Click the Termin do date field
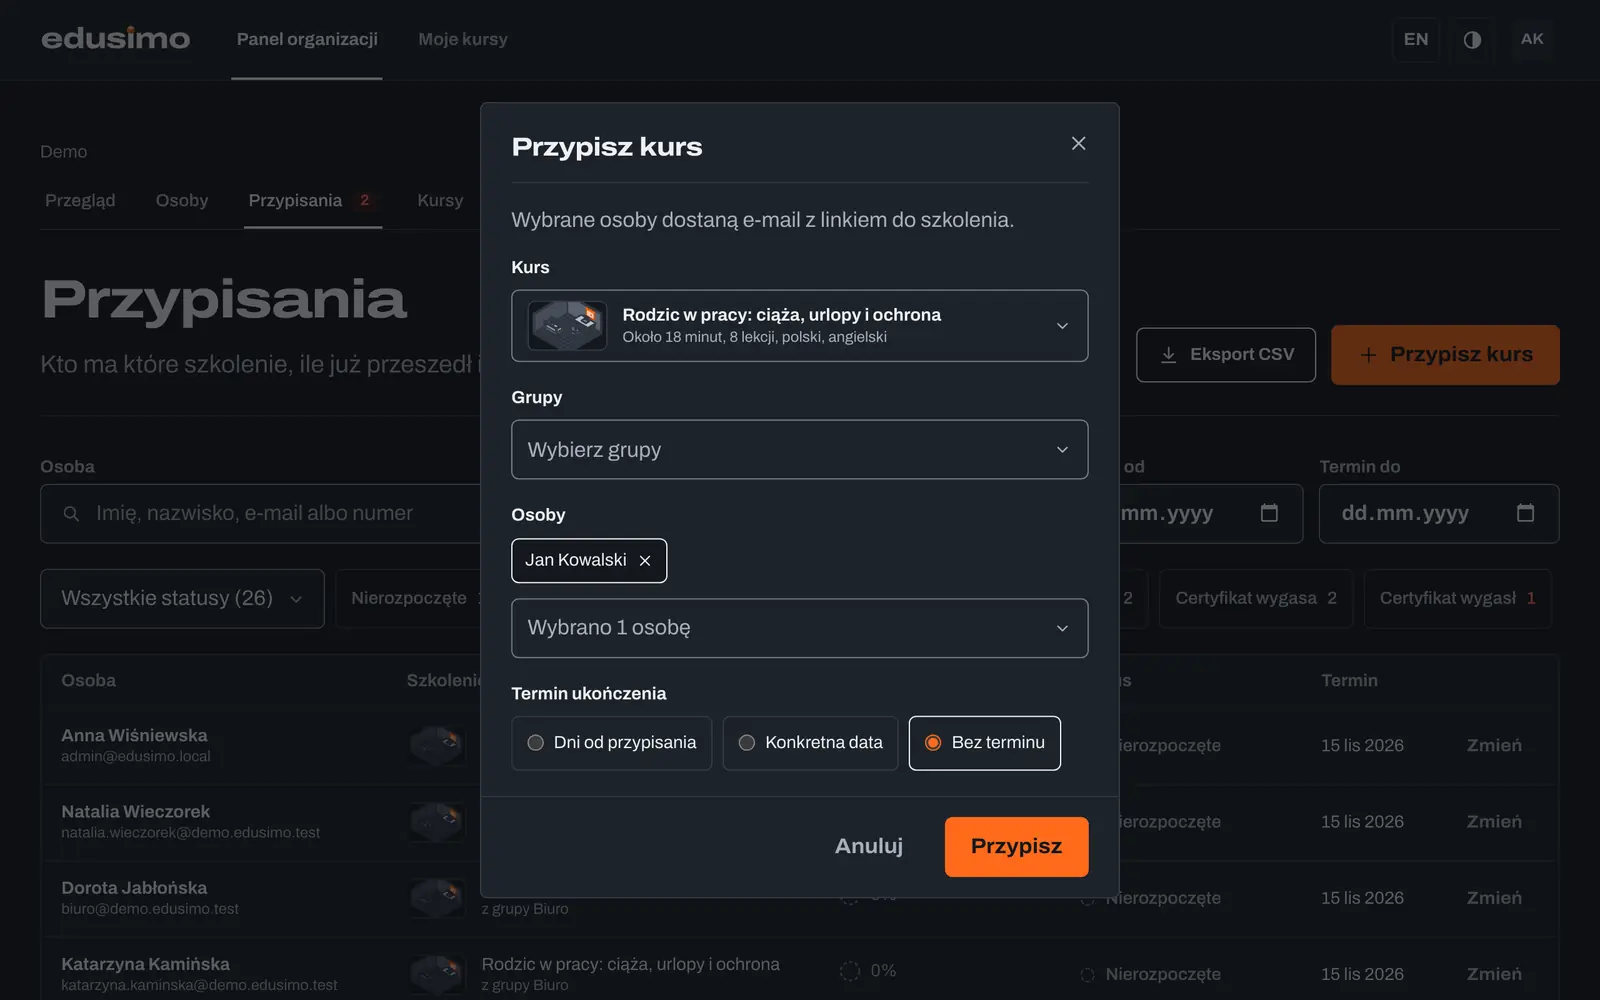The height and width of the screenshot is (1000, 1600). pyautogui.click(x=1439, y=514)
